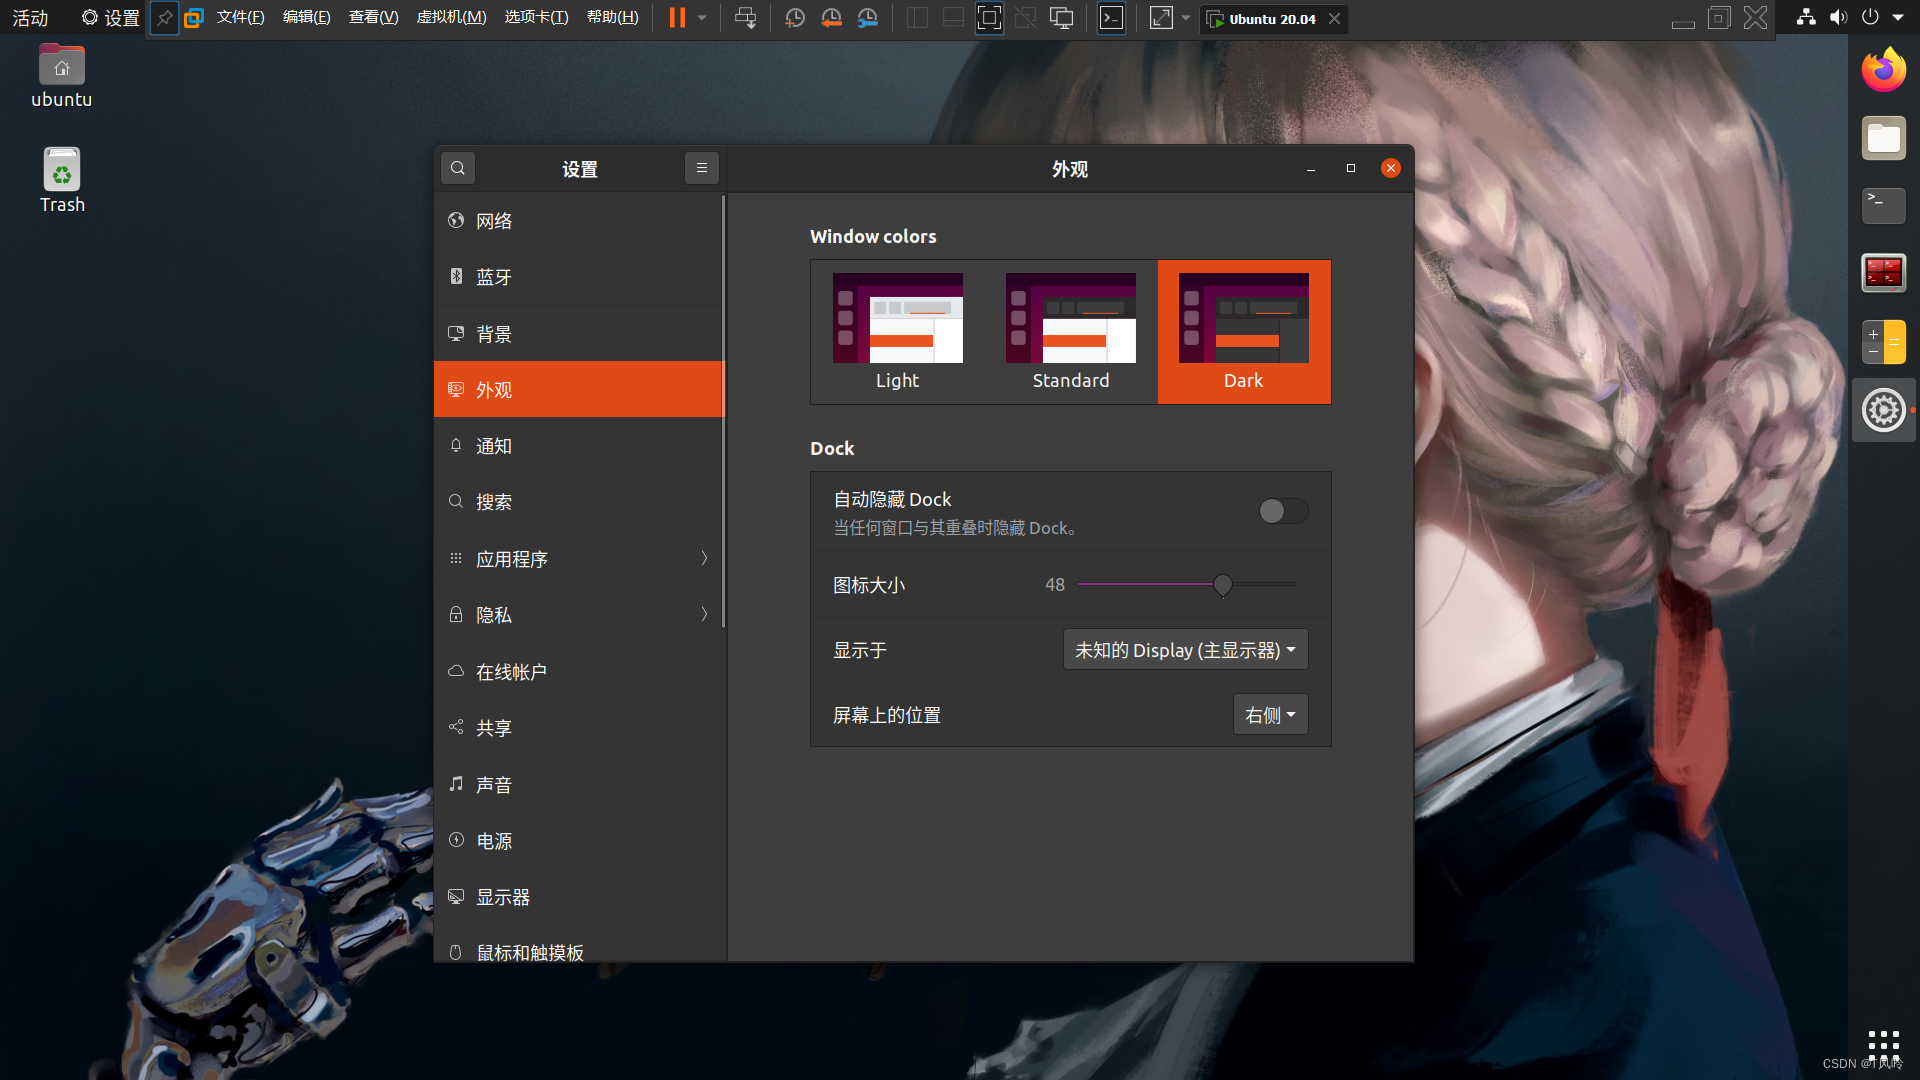Open the display selector for the Dock
Image resolution: width=1920 pixels, height=1080 pixels.
pos(1185,649)
